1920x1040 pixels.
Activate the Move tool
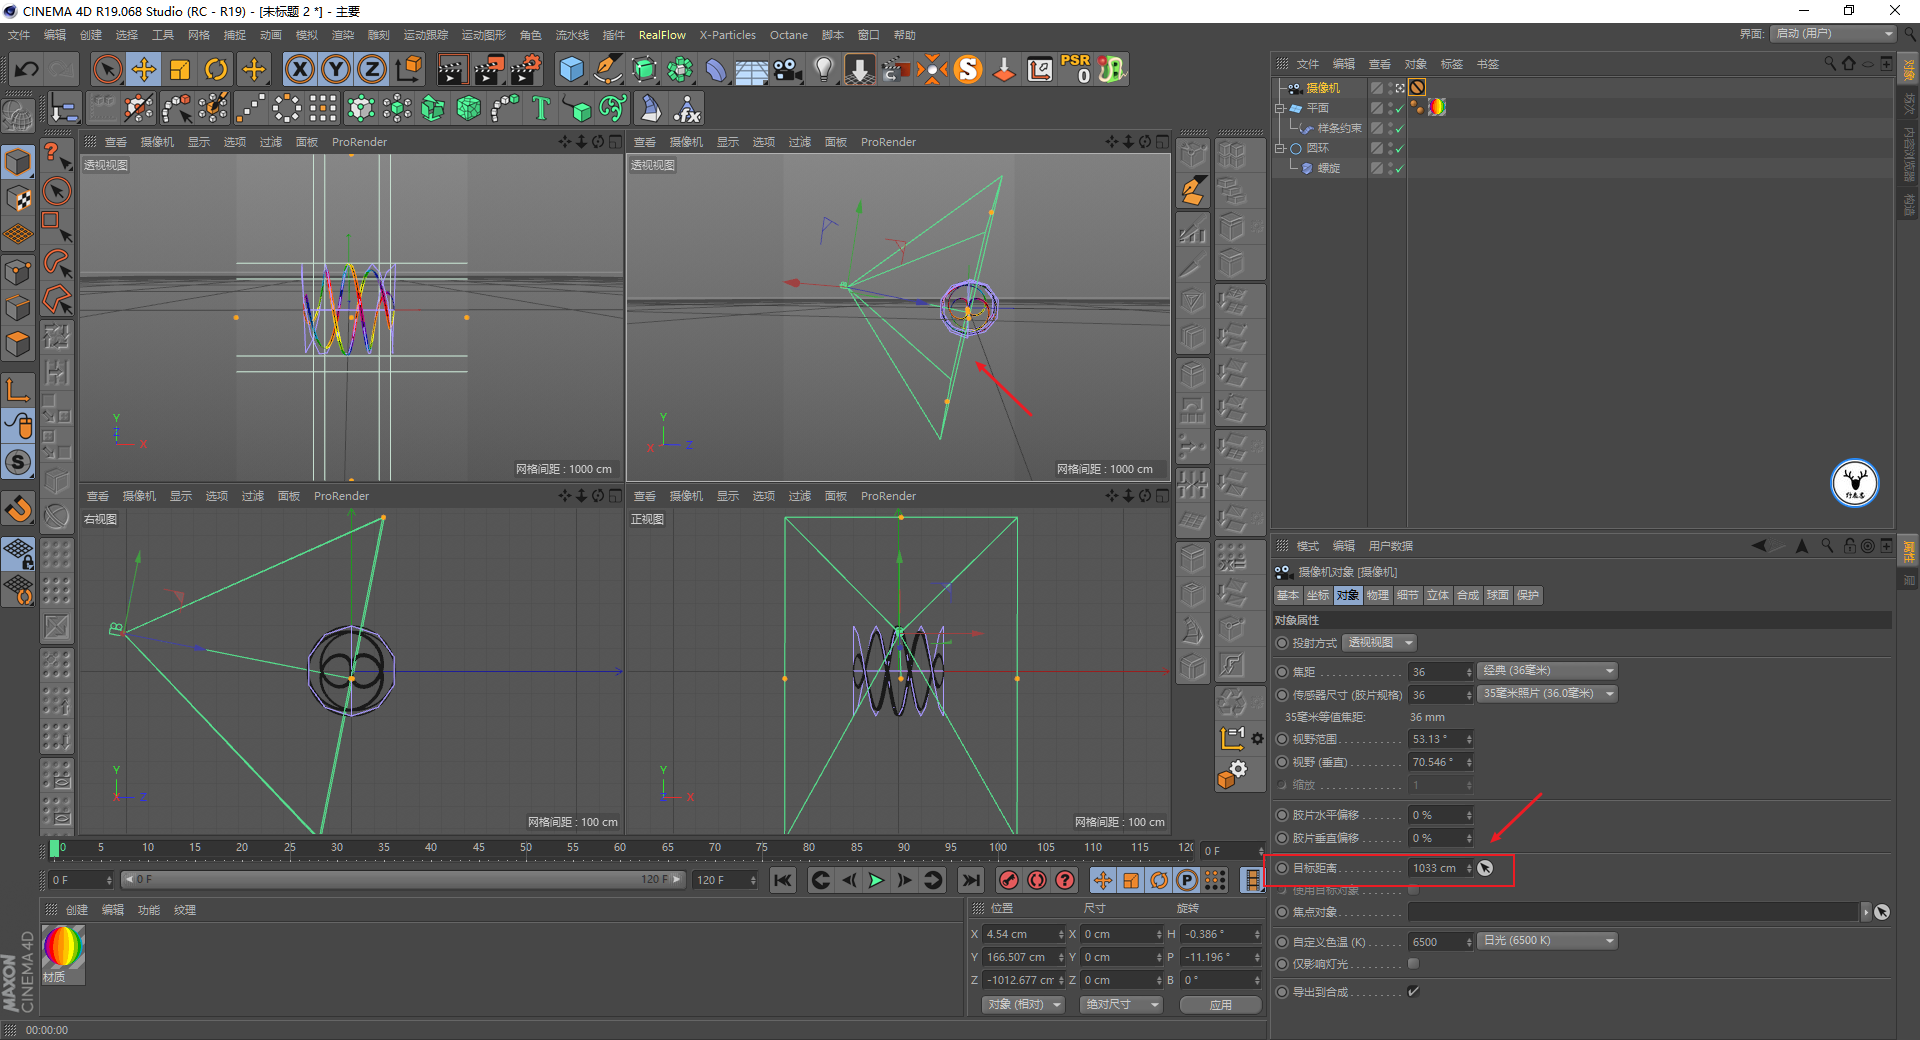pyautogui.click(x=144, y=70)
